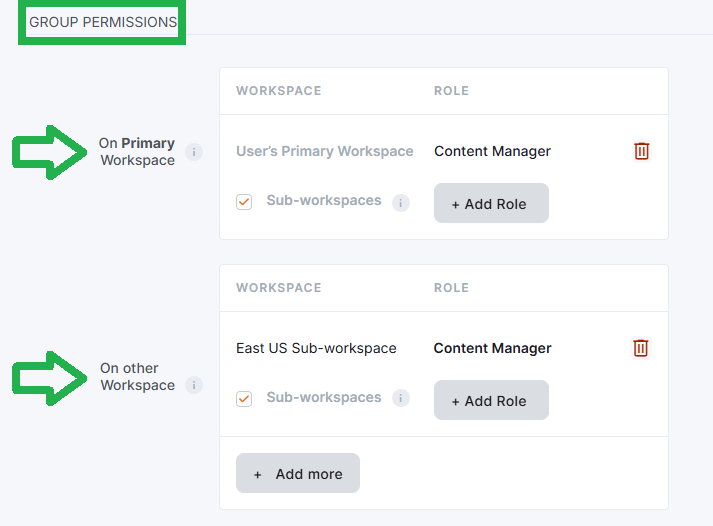Delete Content Manager role for East US Sub-workspace
Viewport: 713px width, 526px height.
(641, 348)
